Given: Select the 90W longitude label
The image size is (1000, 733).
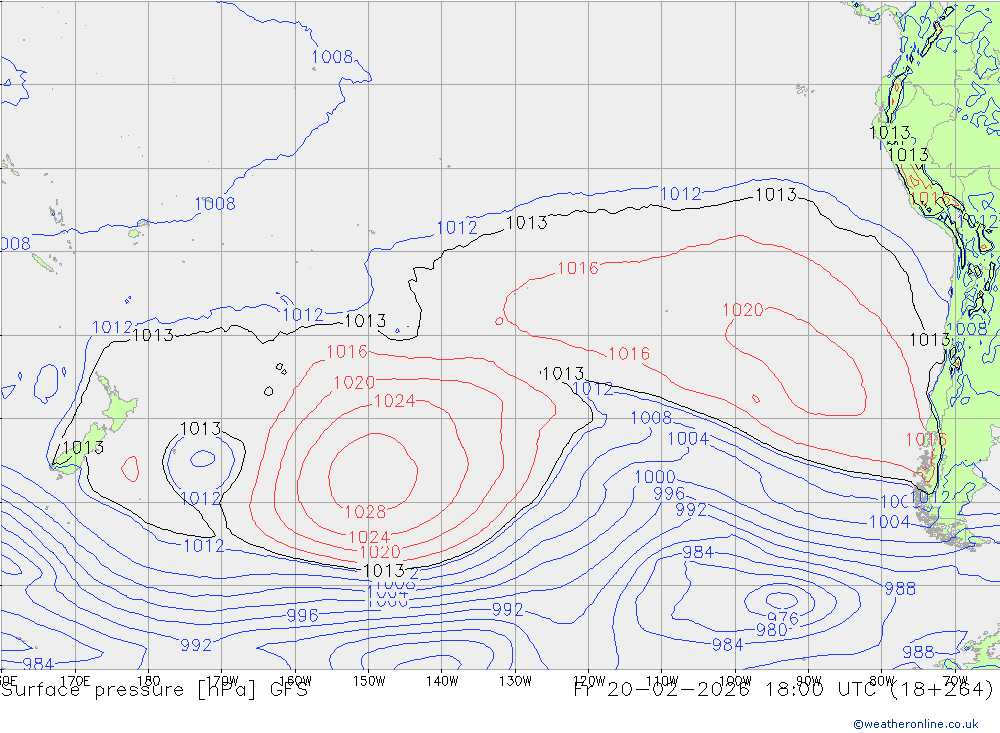Looking at the screenshot, I should point(809,681).
